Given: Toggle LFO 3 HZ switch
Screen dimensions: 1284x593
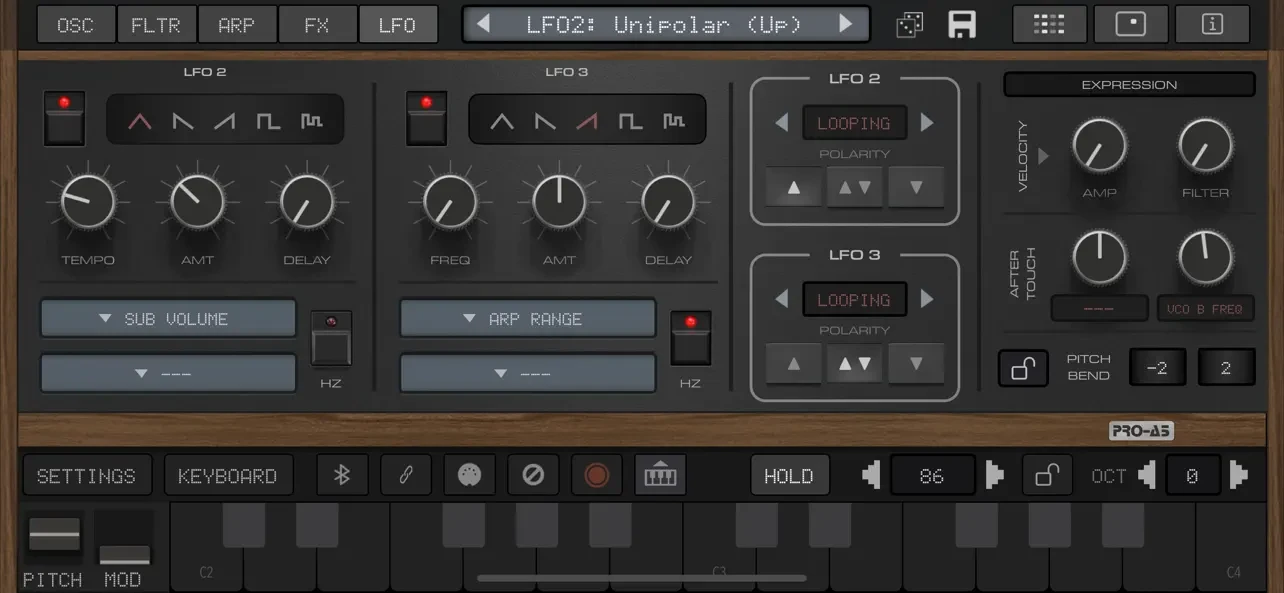Looking at the screenshot, I should click(x=691, y=338).
